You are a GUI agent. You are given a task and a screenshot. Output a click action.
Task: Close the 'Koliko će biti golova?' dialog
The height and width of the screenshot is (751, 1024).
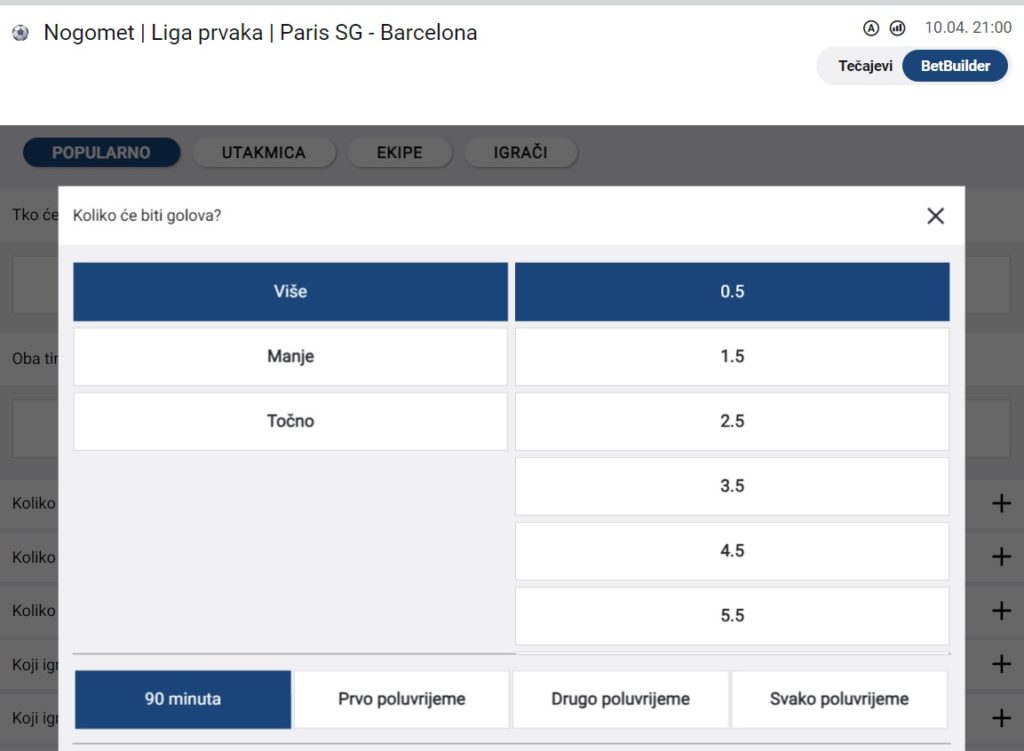click(935, 215)
